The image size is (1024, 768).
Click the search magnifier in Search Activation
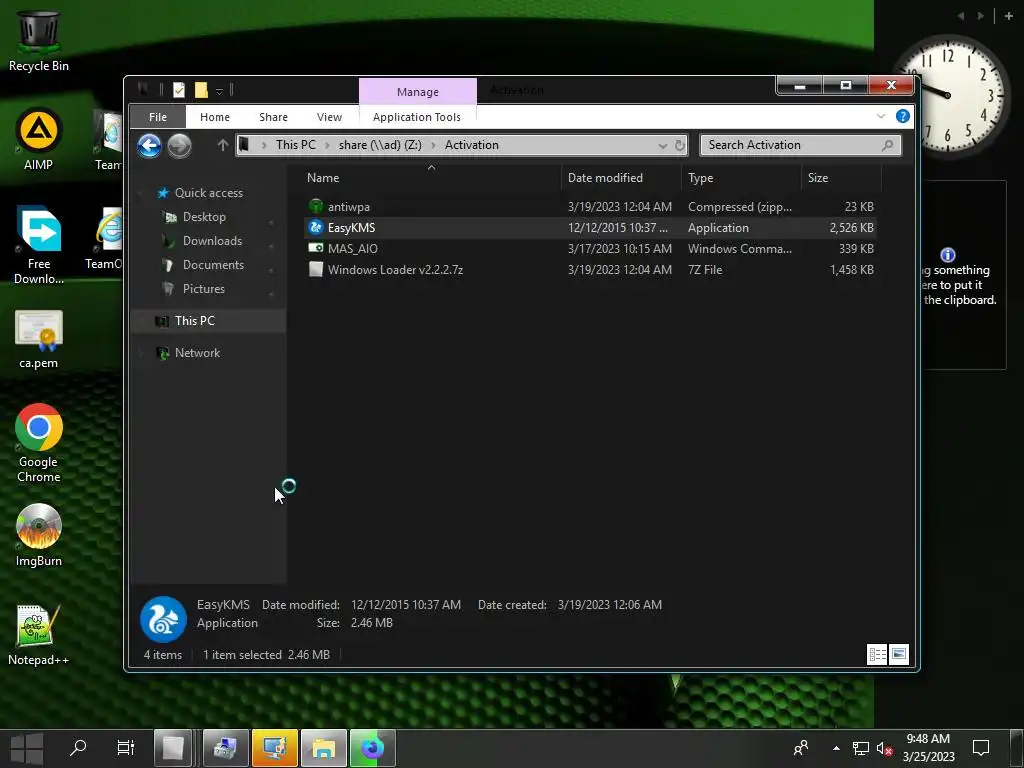[x=888, y=145]
